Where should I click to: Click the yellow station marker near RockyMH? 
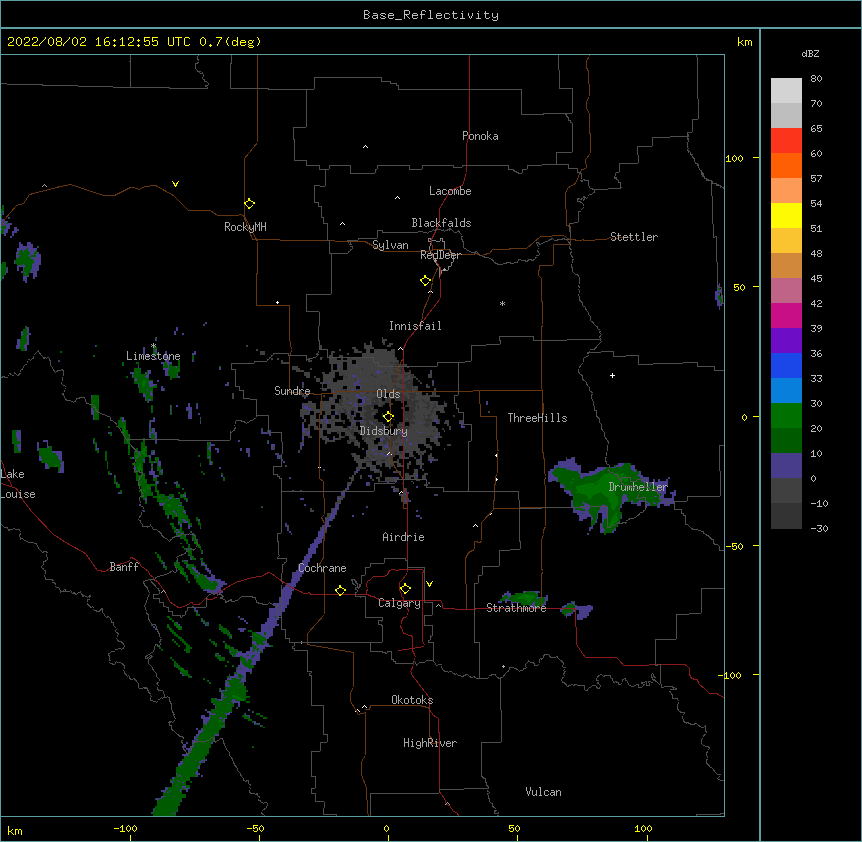pos(249,204)
